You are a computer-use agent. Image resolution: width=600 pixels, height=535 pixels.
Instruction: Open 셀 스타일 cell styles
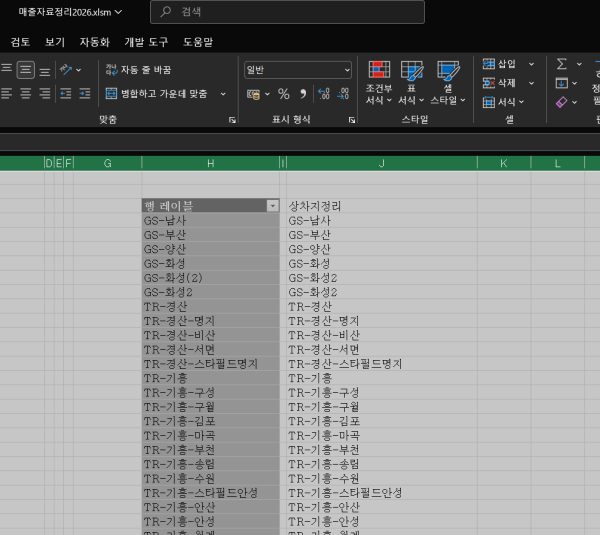click(448, 83)
